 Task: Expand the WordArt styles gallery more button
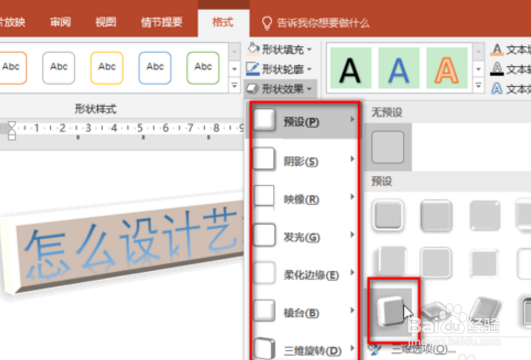[x=478, y=85]
